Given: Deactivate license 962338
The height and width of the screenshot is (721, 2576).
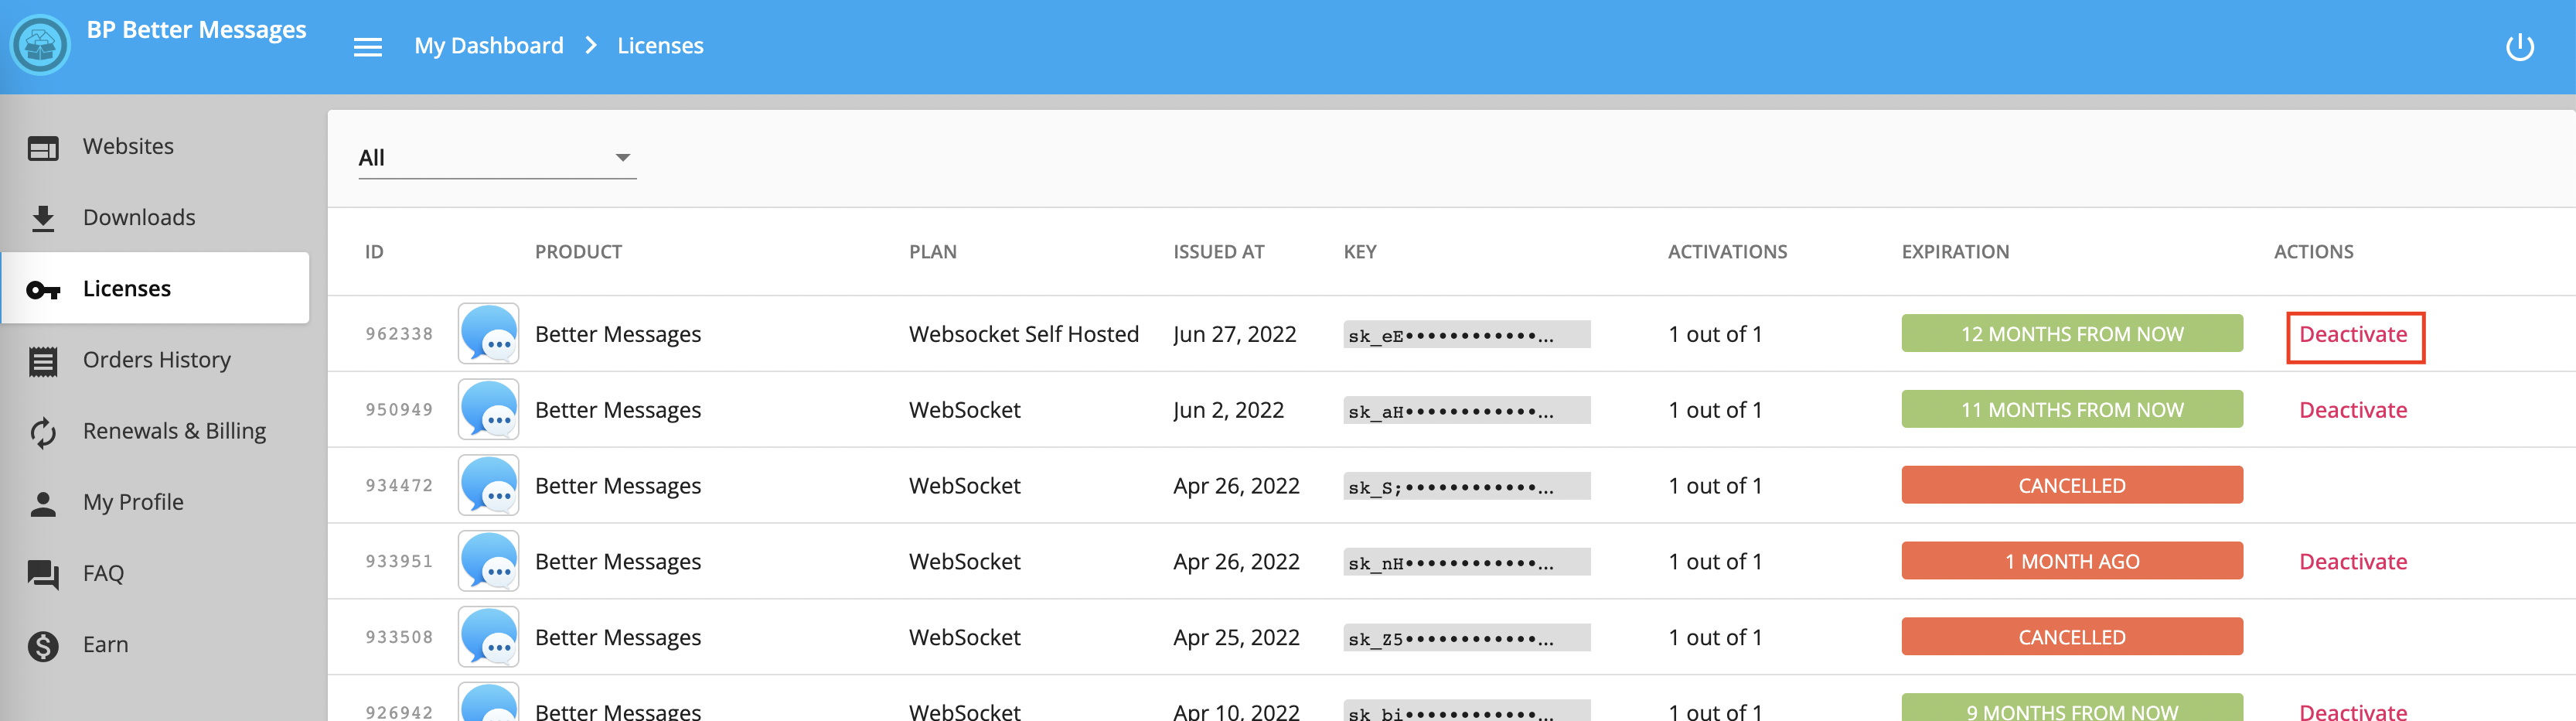Looking at the screenshot, I should pos(2354,335).
